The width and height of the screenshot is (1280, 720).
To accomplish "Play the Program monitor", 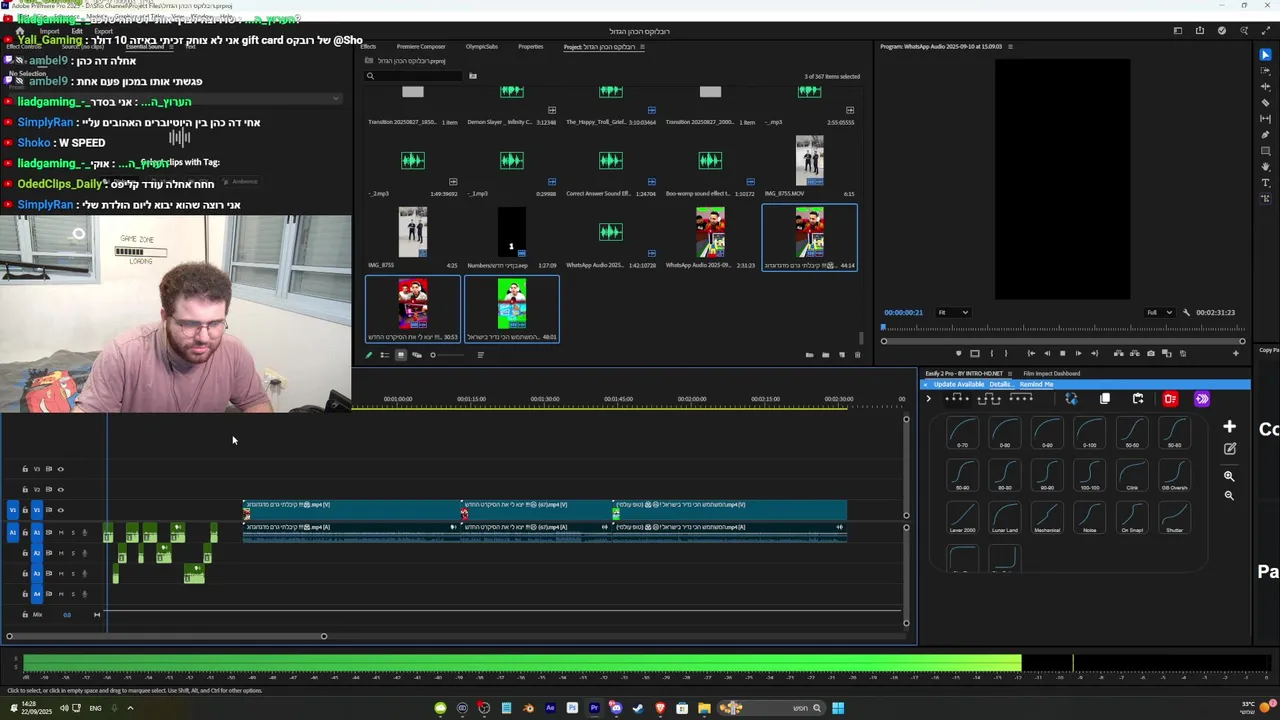I will tap(1062, 353).
